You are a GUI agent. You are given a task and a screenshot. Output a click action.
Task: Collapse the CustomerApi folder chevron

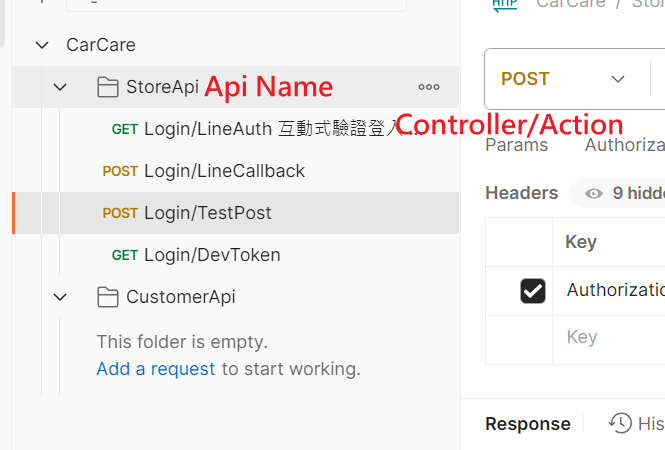(60, 297)
